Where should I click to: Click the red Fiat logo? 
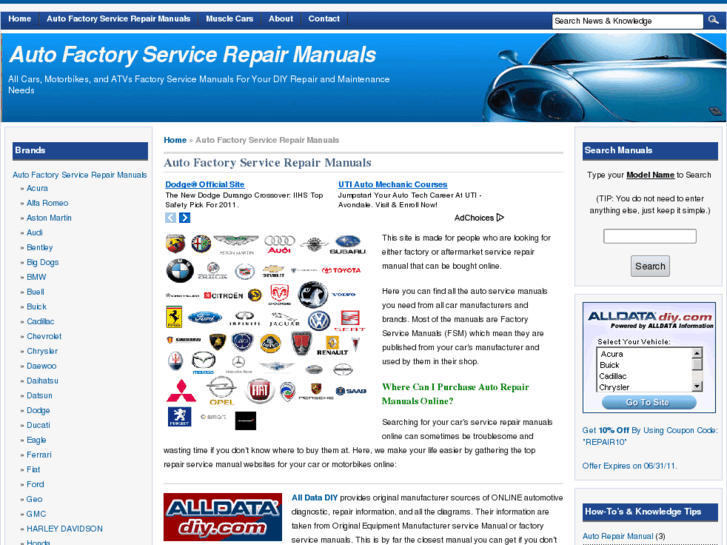click(260, 391)
